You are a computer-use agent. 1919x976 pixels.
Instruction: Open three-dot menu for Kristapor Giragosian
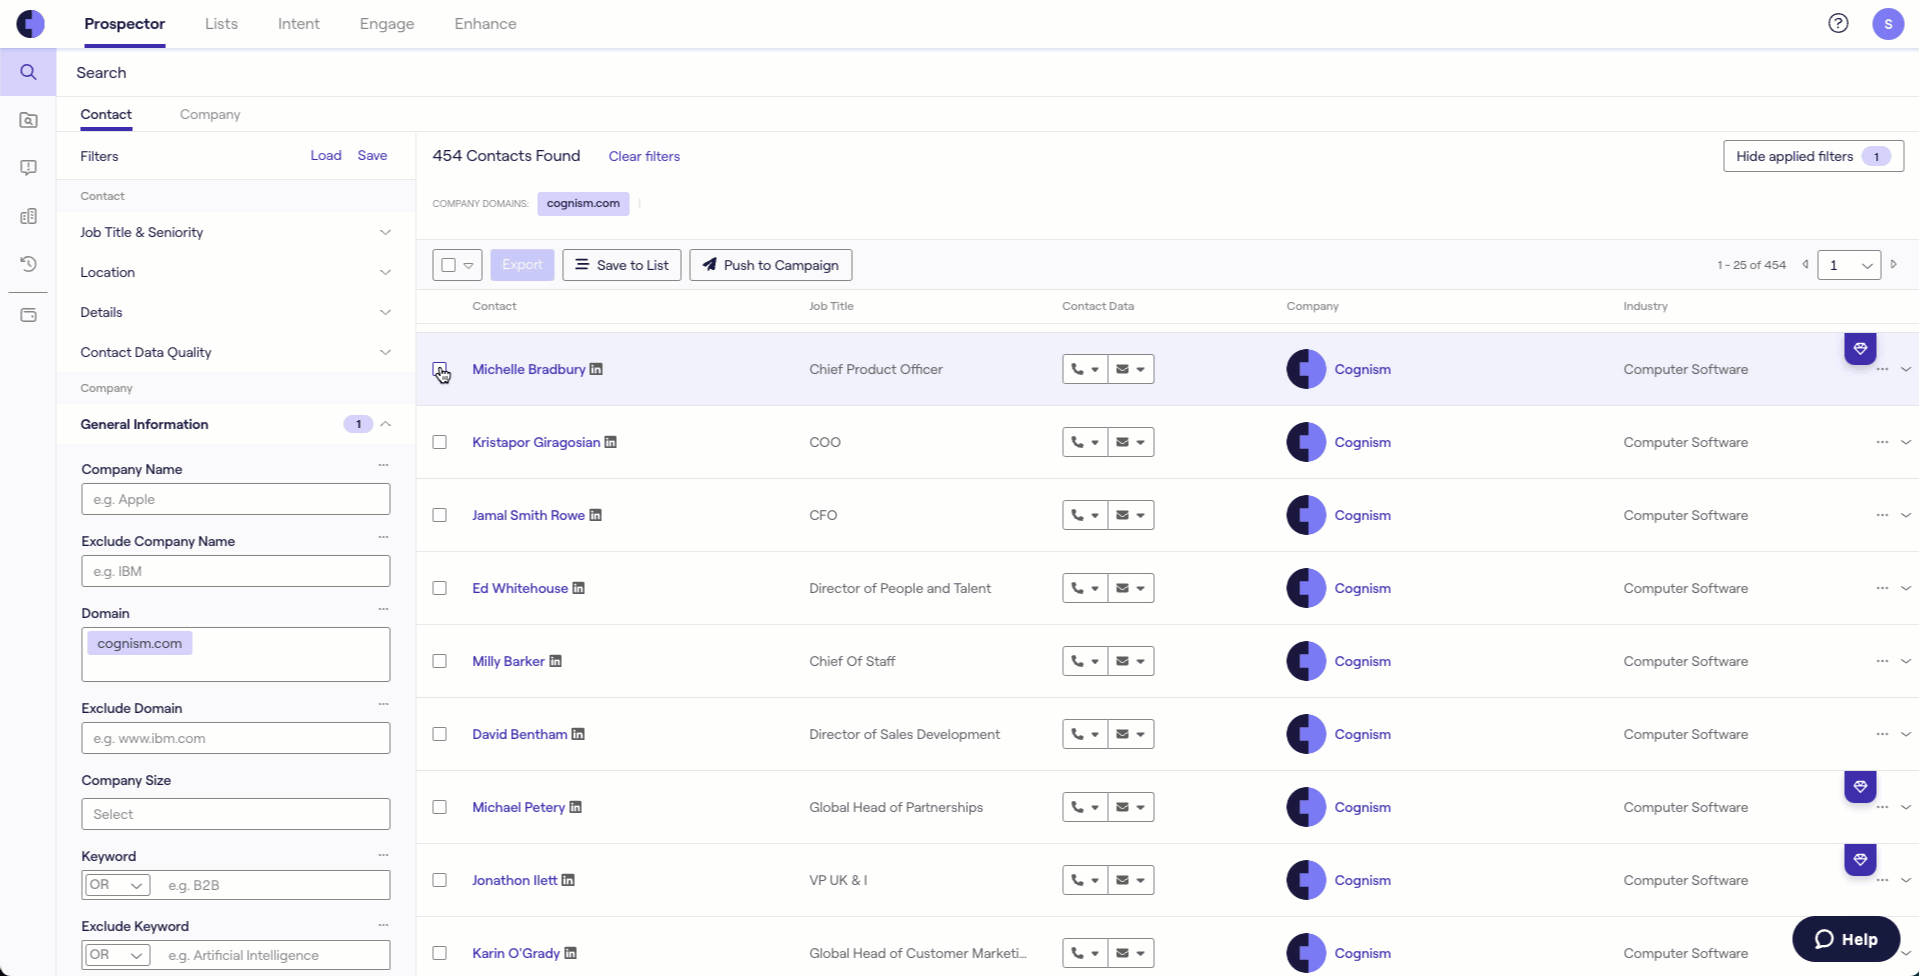pyautogui.click(x=1882, y=442)
